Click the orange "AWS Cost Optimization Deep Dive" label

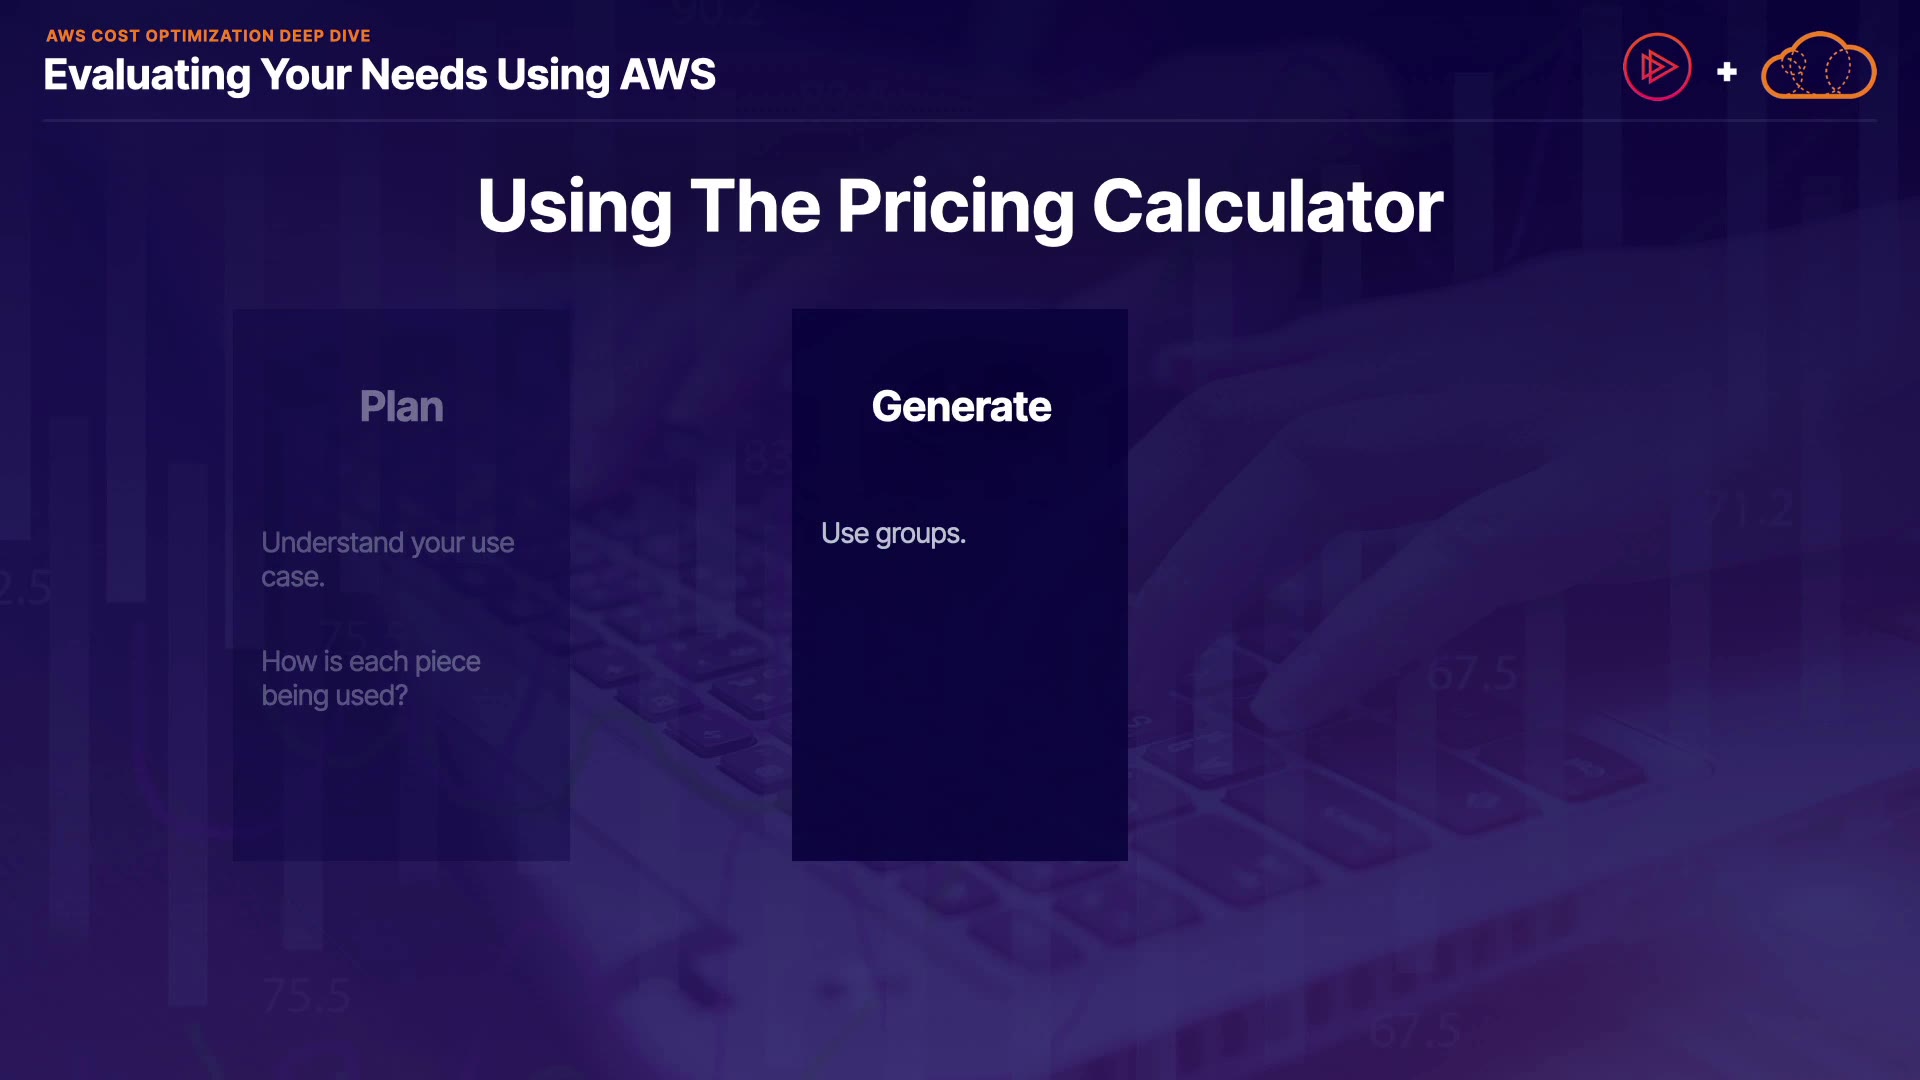pyautogui.click(x=208, y=36)
